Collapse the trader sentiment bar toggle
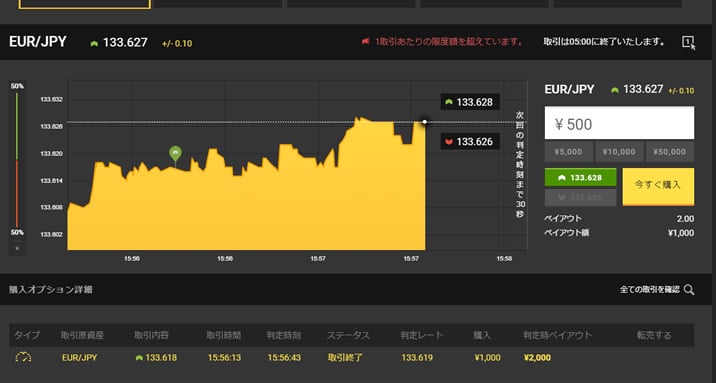 point(17,248)
